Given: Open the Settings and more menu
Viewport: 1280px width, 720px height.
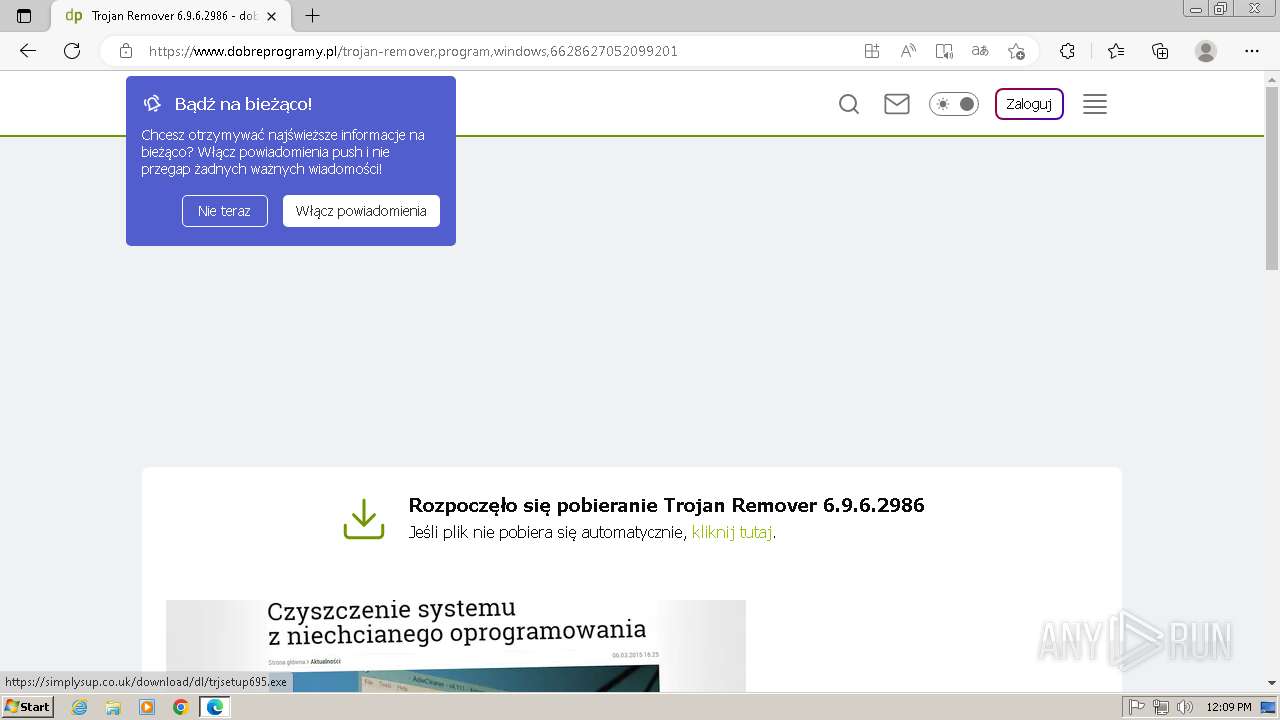Looking at the screenshot, I should pos(1252,51).
